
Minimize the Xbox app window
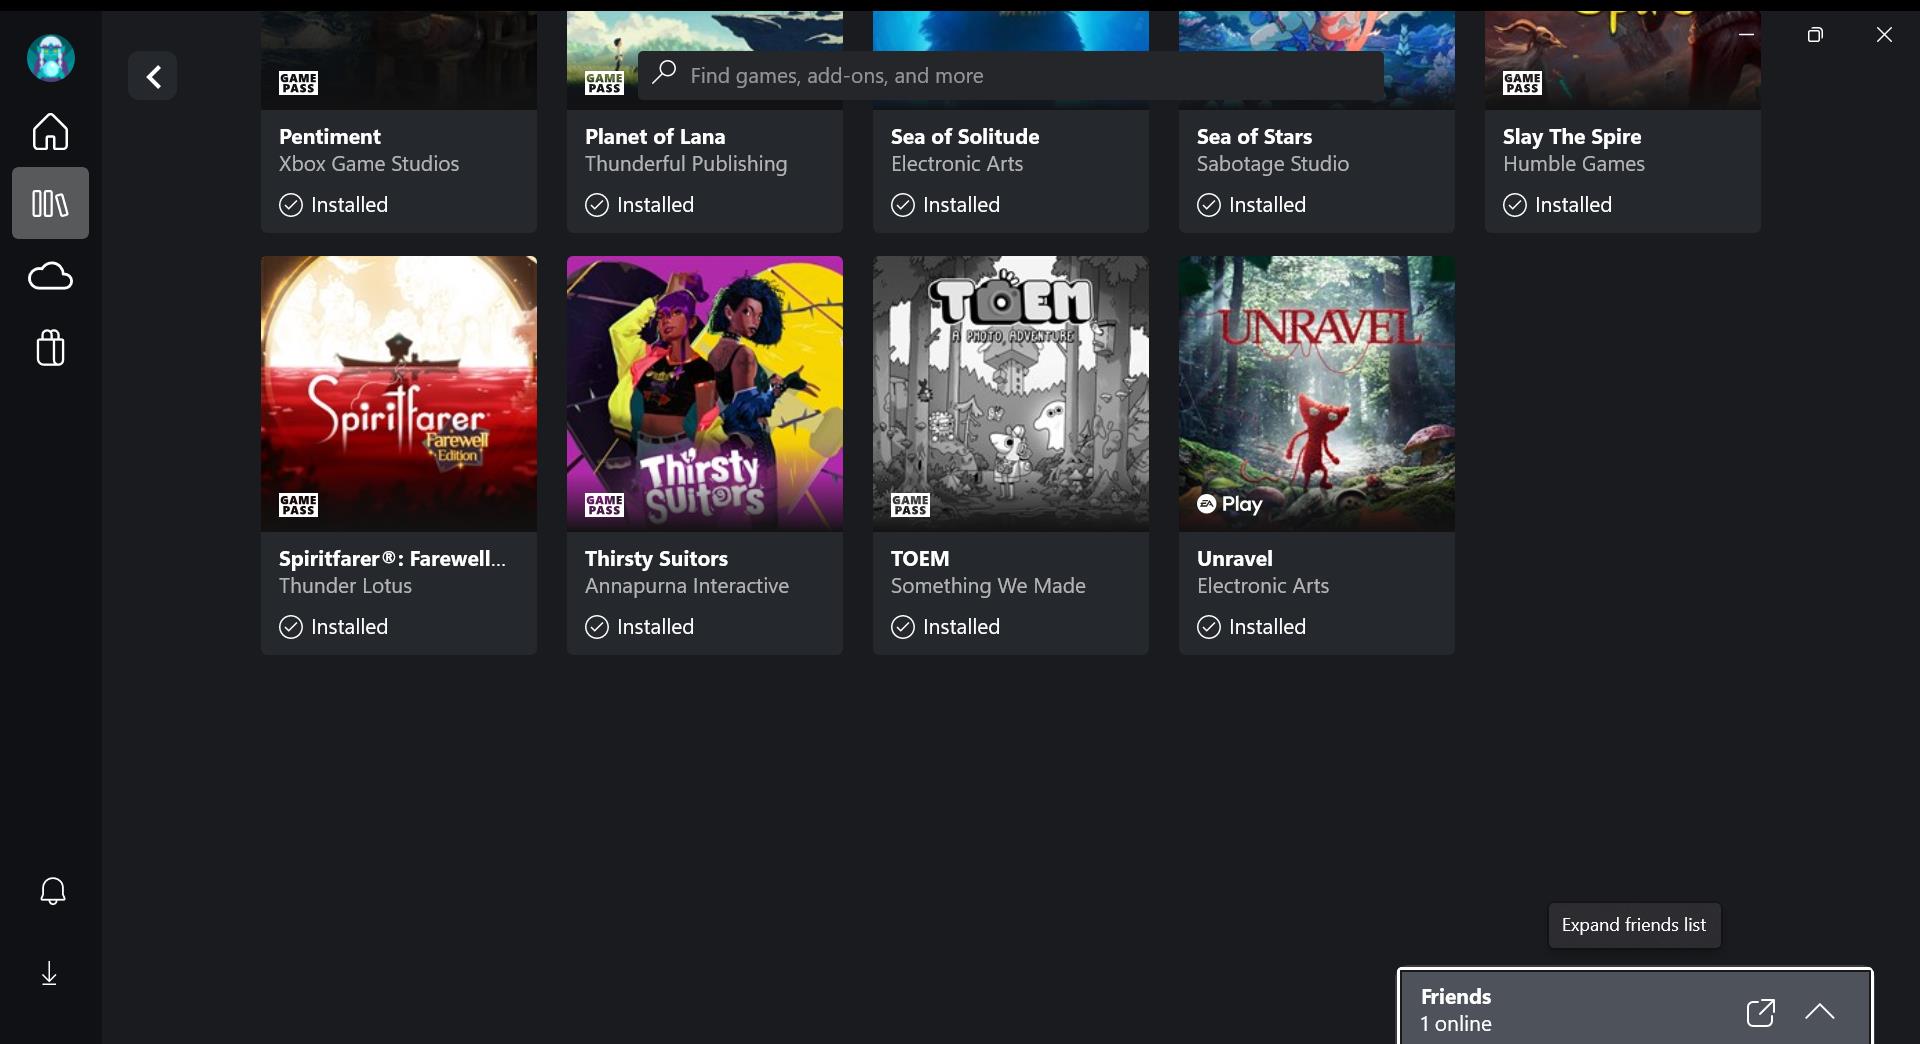click(x=1746, y=35)
